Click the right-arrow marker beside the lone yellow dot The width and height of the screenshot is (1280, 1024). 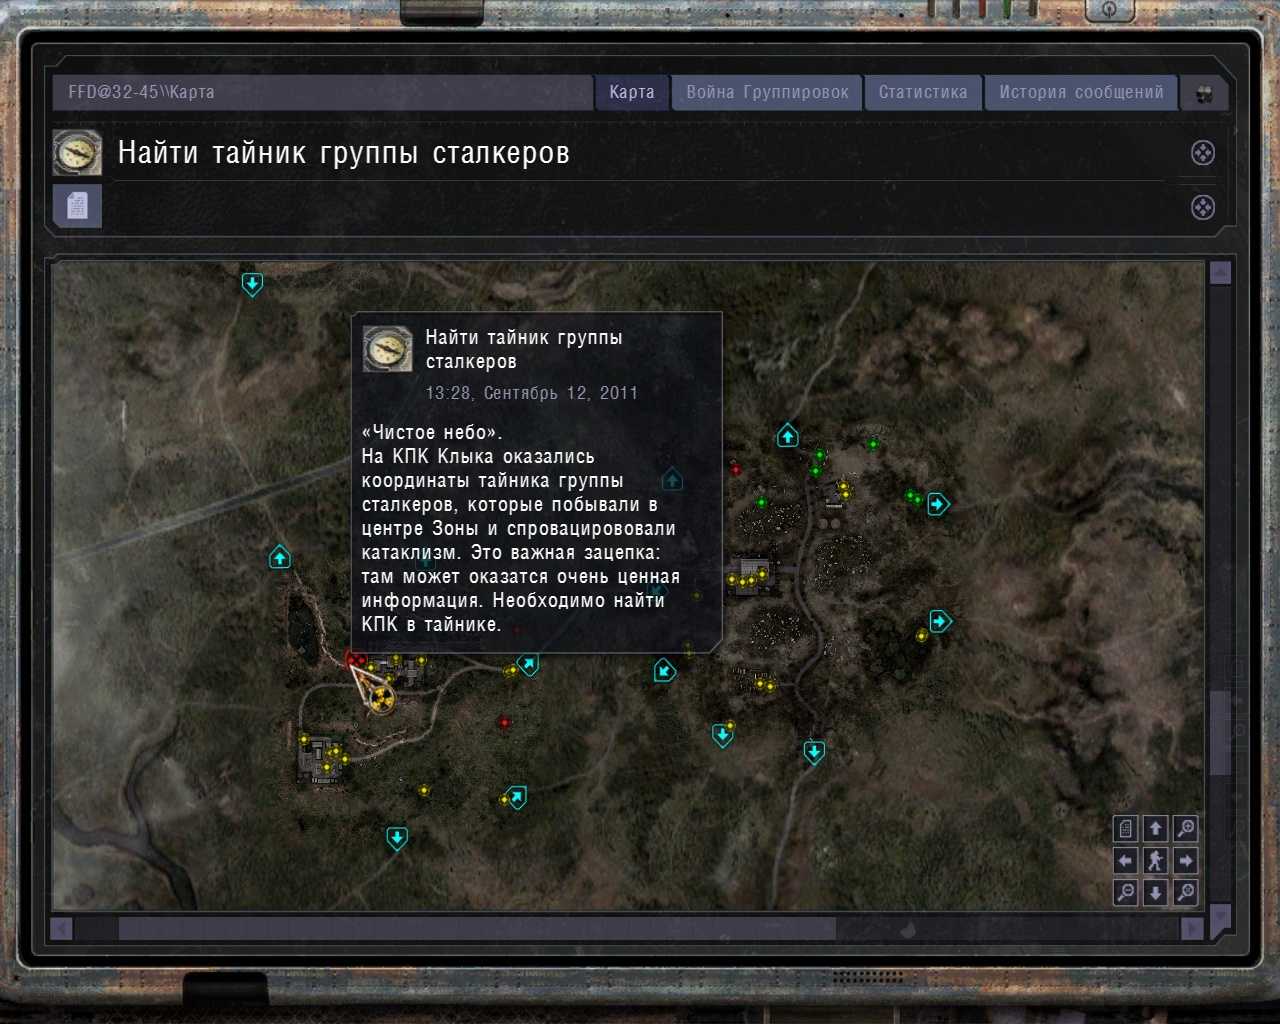940,622
